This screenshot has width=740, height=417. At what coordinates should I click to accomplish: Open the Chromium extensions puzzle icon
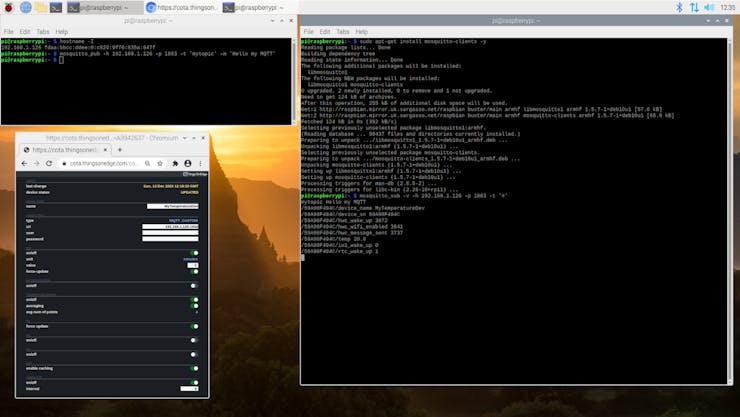pyautogui.click(x=175, y=163)
